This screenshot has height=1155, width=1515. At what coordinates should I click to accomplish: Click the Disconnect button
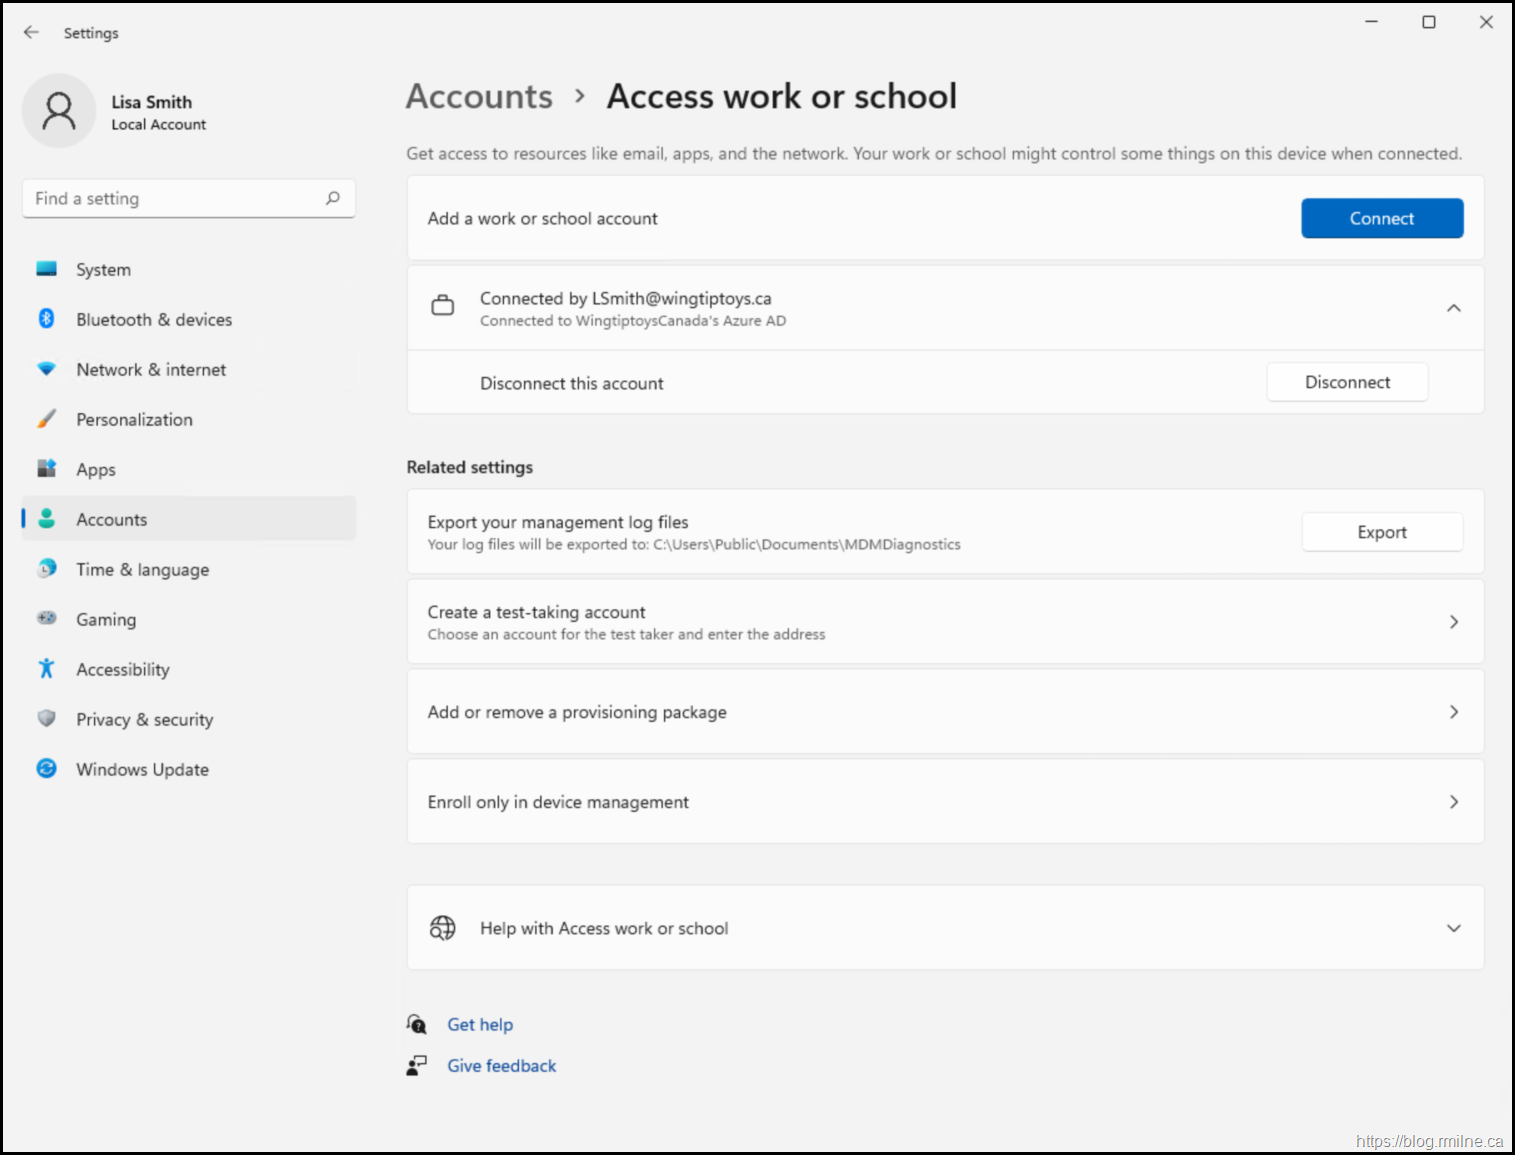point(1346,383)
